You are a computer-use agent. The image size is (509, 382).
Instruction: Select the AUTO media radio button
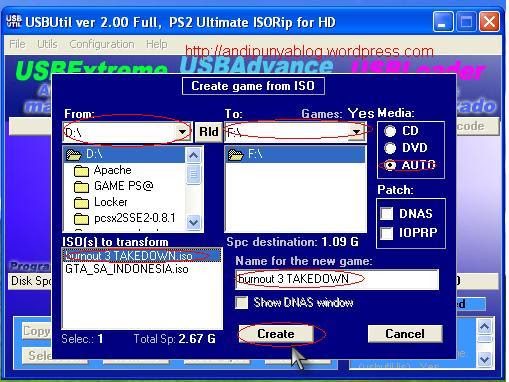[390, 165]
